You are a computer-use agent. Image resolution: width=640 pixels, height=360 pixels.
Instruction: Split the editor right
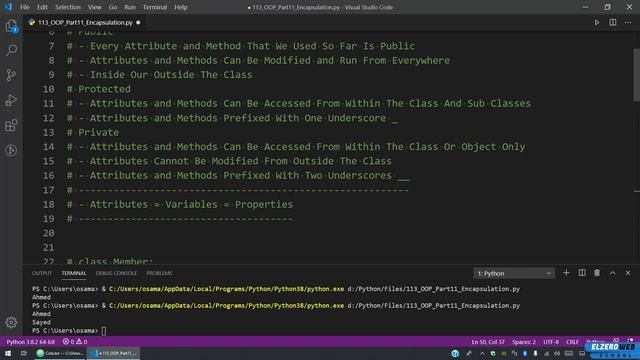click(x=613, y=22)
